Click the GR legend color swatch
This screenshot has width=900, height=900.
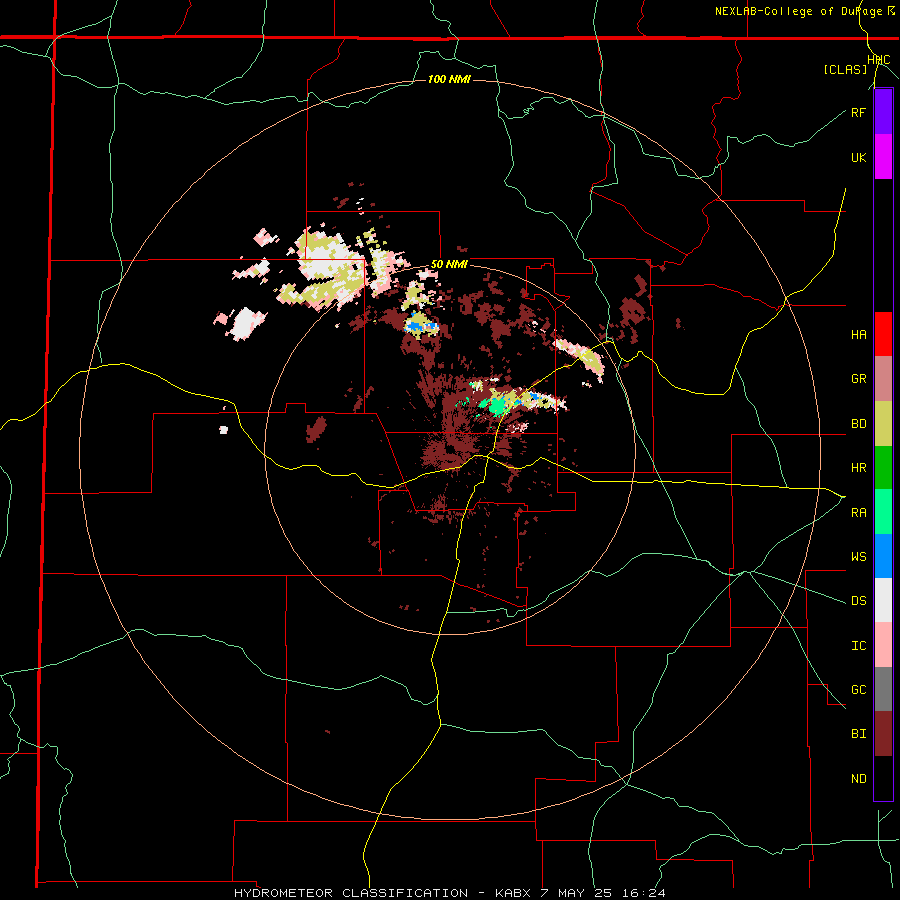coord(883,379)
